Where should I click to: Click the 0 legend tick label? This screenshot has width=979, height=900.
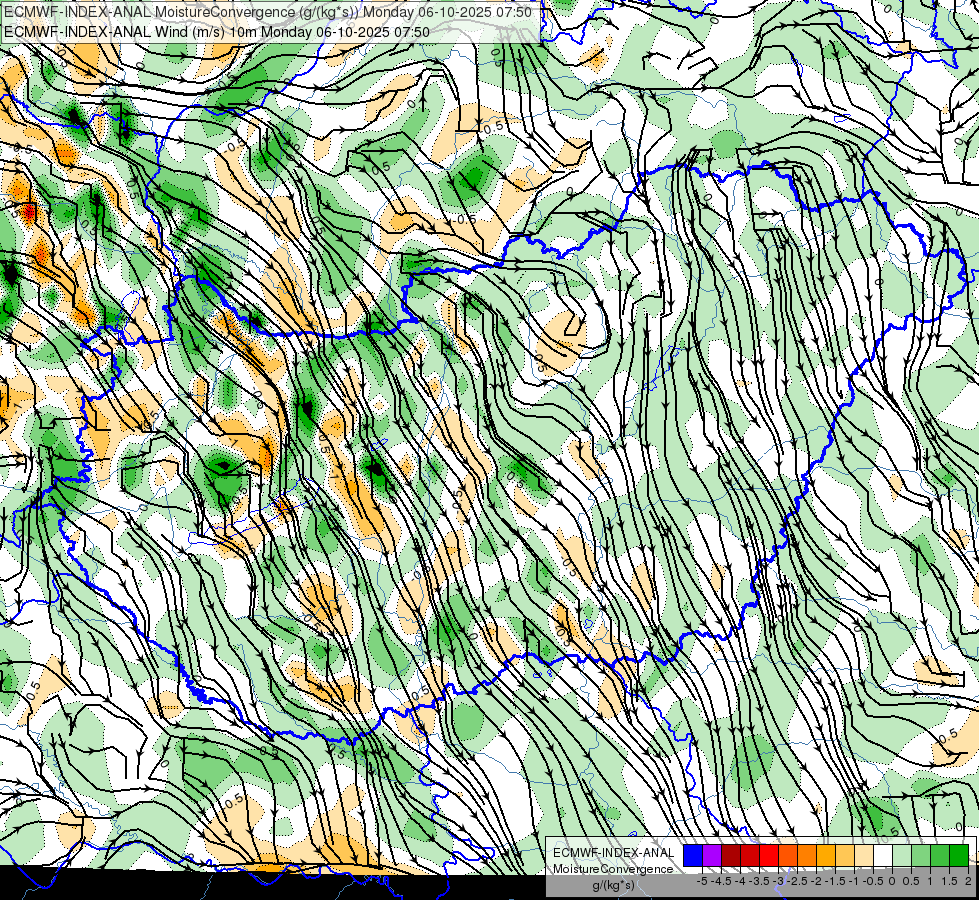(893, 881)
